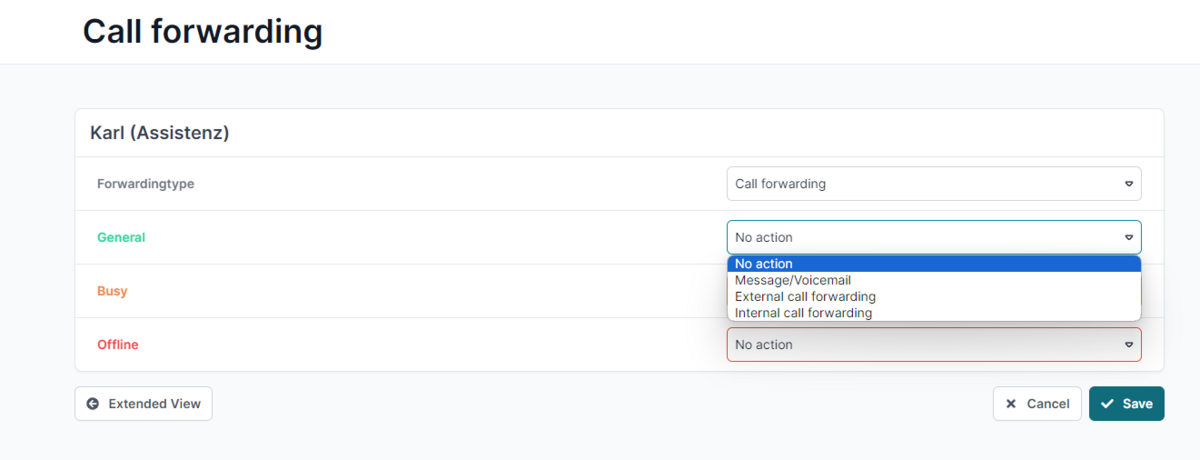Screen dimensions: 1200x460
Task: Click the Save checkmark icon
Action: tap(1107, 404)
